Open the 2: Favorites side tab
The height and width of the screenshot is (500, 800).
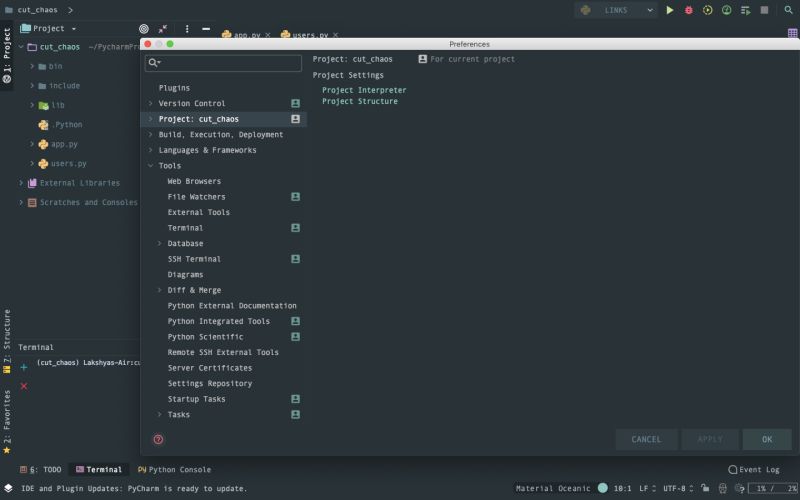(x=7, y=422)
